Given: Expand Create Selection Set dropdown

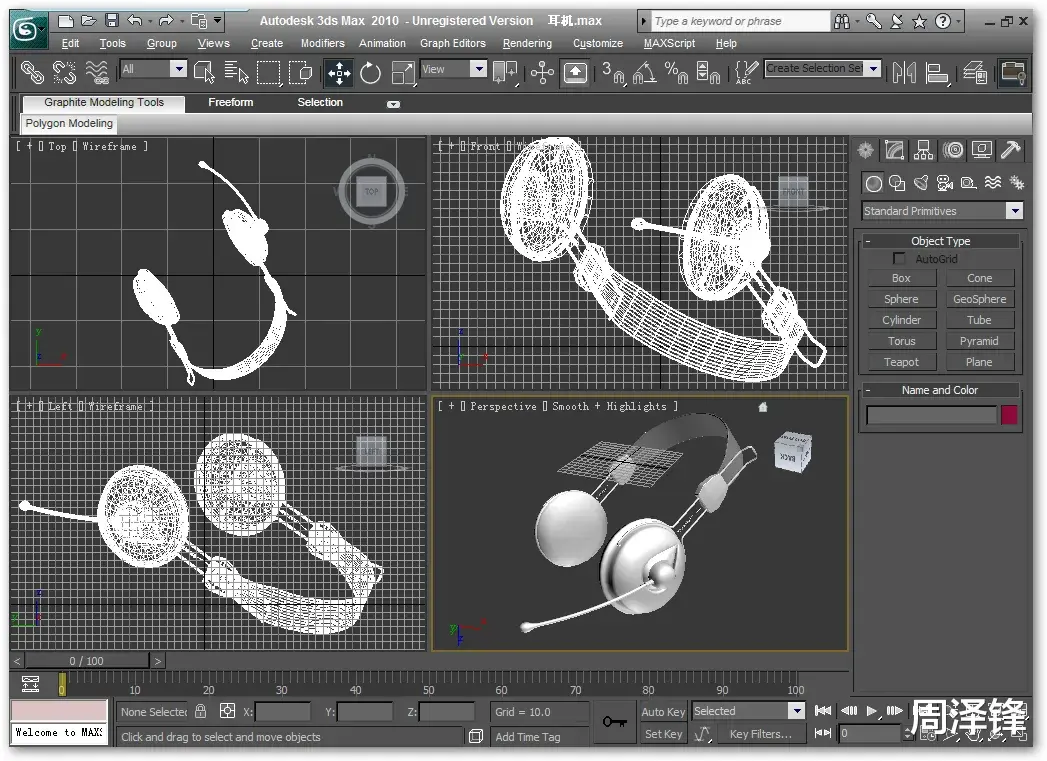Looking at the screenshot, I should (873, 69).
